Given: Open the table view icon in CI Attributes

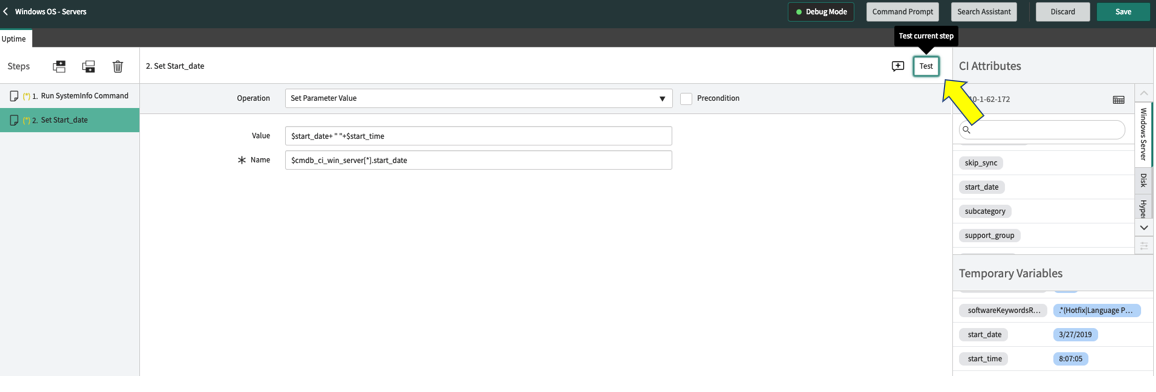Looking at the screenshot, I should (x=1118, y=99).
